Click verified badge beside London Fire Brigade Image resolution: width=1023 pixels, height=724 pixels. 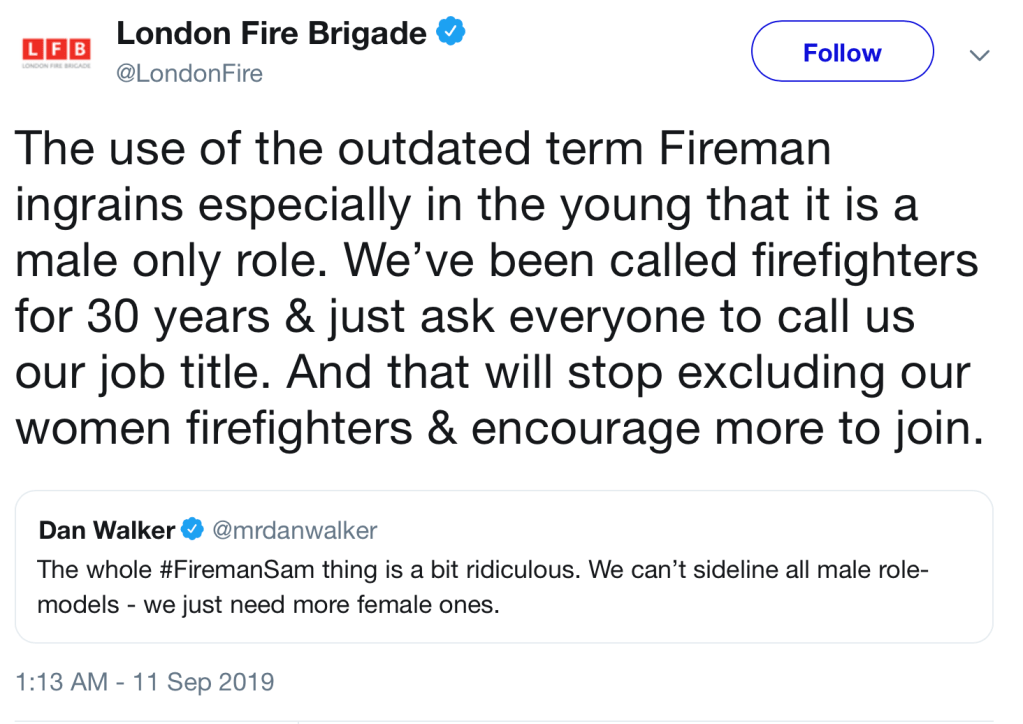452,33
